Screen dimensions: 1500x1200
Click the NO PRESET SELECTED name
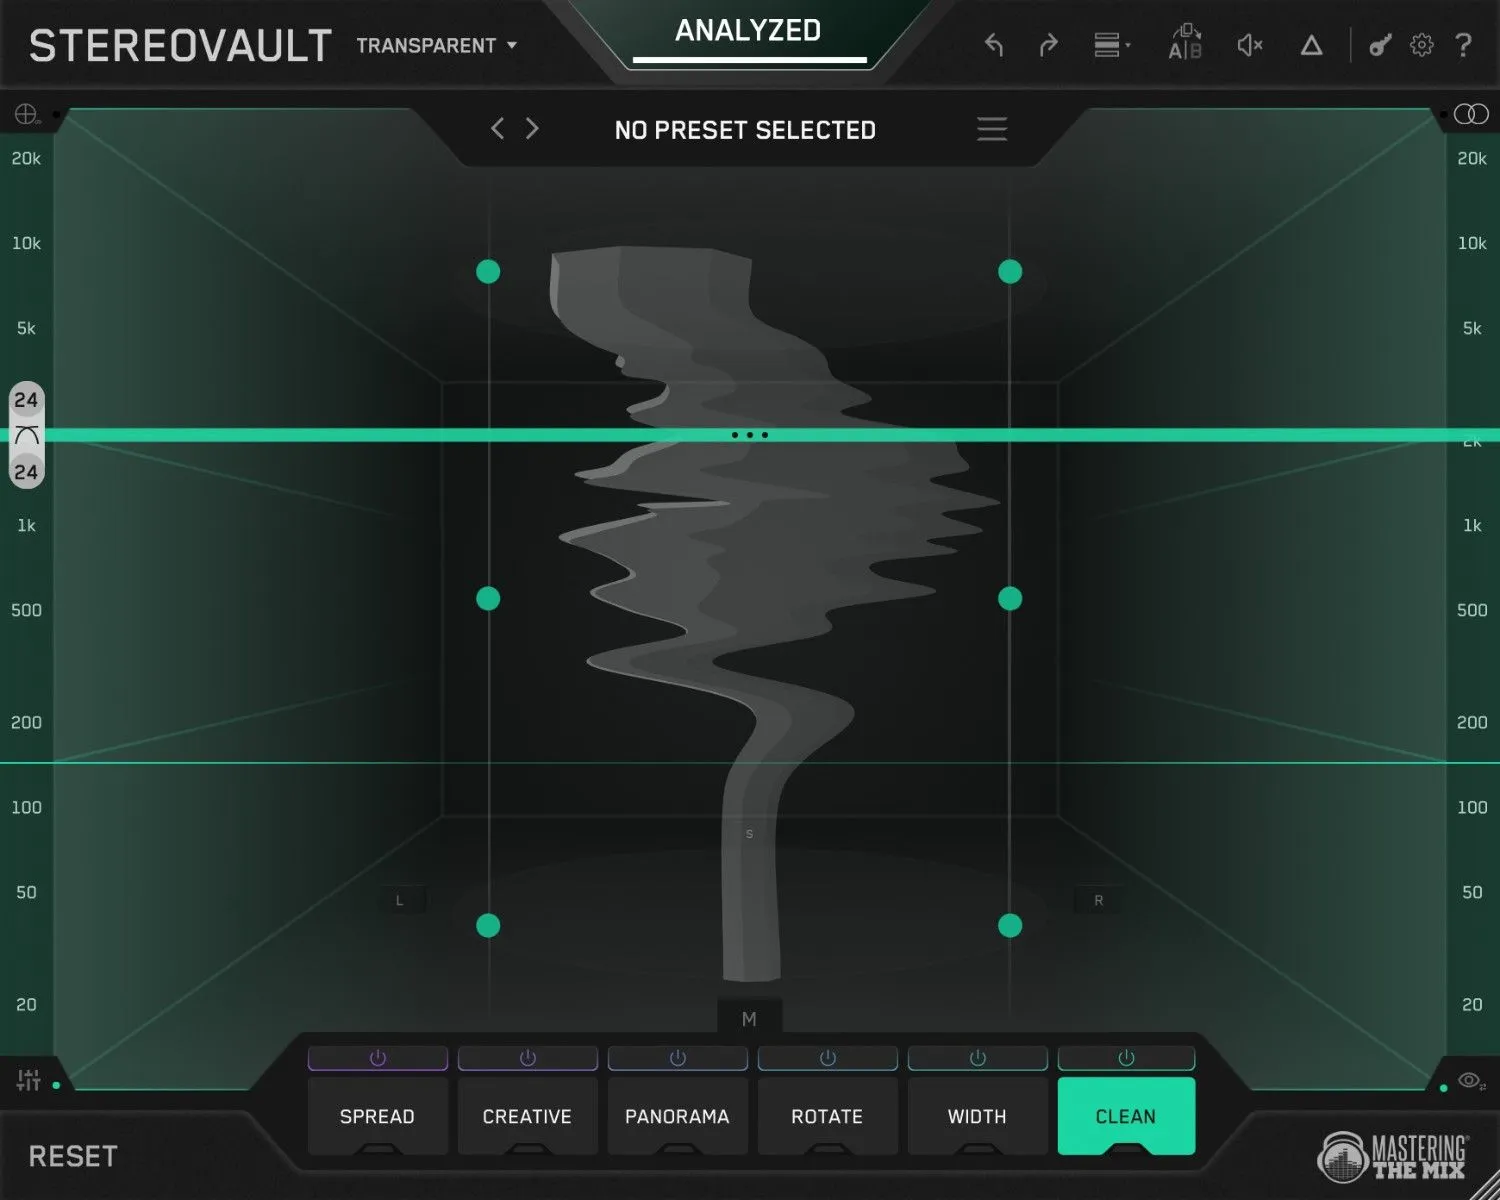click(745, 130)
